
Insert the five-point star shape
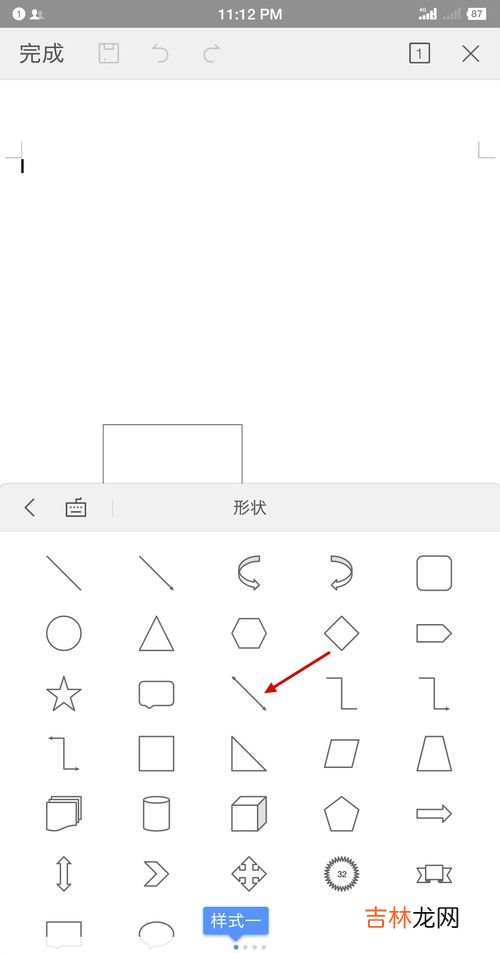[64, 693]
